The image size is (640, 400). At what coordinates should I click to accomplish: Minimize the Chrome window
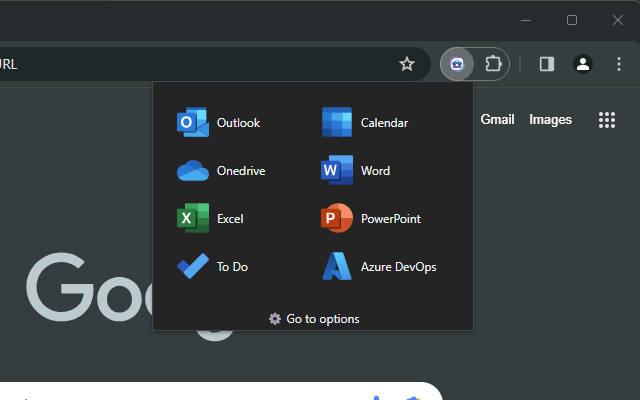pyautogui.click(x=526, y=20)
